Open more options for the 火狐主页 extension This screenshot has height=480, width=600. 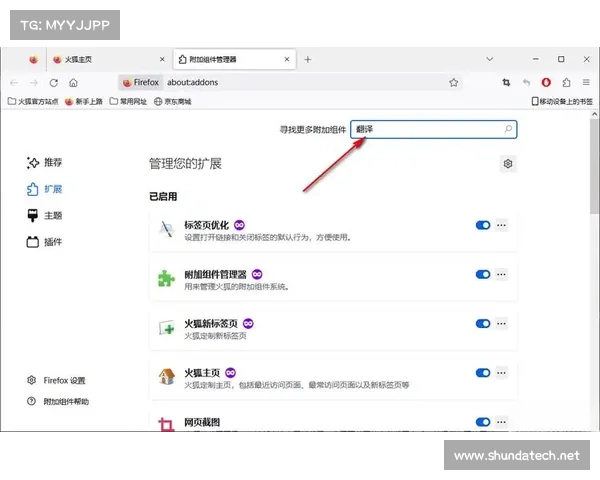[x=502, y=373]
